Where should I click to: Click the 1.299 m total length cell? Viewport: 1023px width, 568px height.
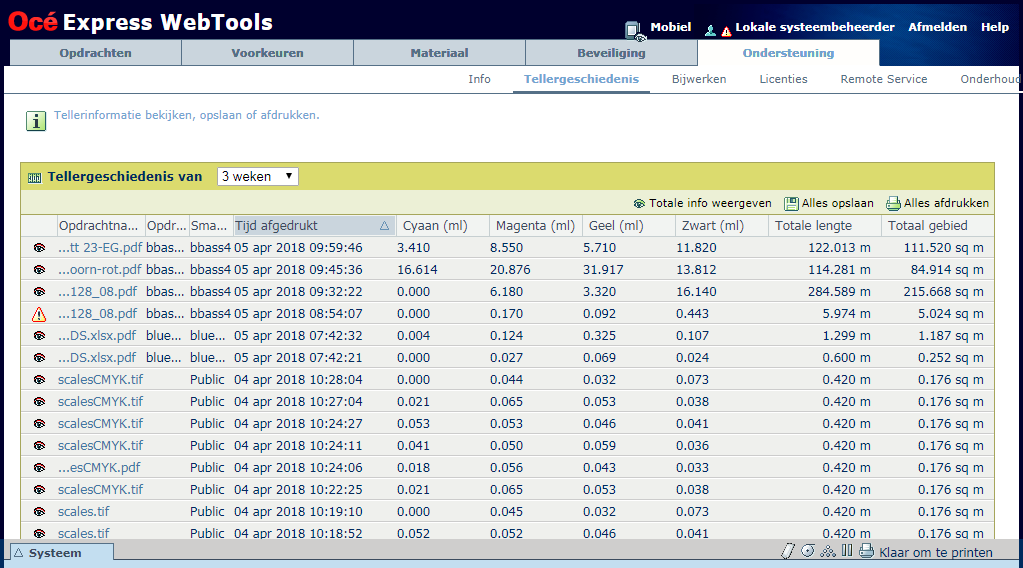coord(846,336)
